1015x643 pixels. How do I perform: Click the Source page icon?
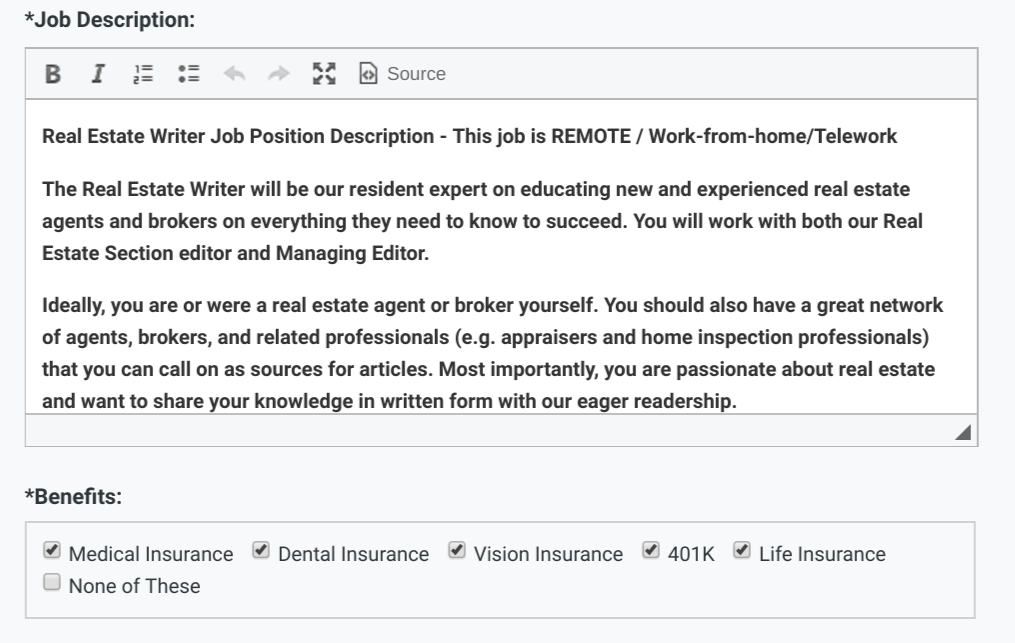(x=368, y=74)
